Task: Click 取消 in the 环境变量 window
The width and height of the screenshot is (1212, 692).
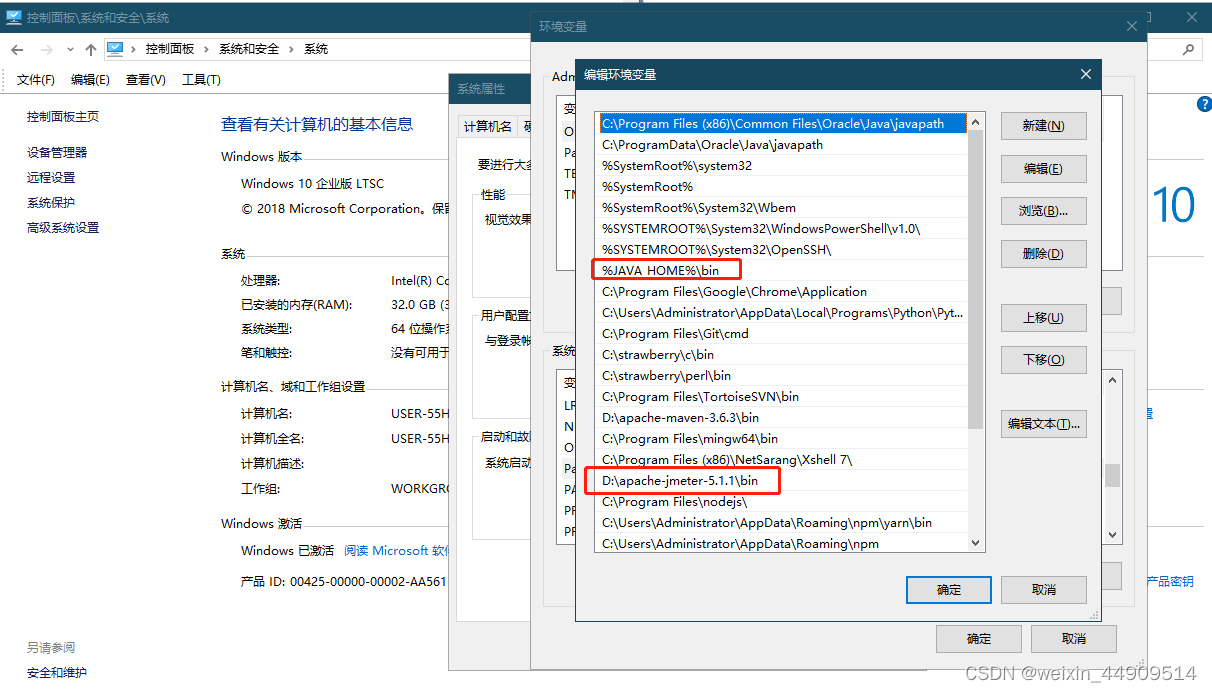Action: [x=1074, y=639]
